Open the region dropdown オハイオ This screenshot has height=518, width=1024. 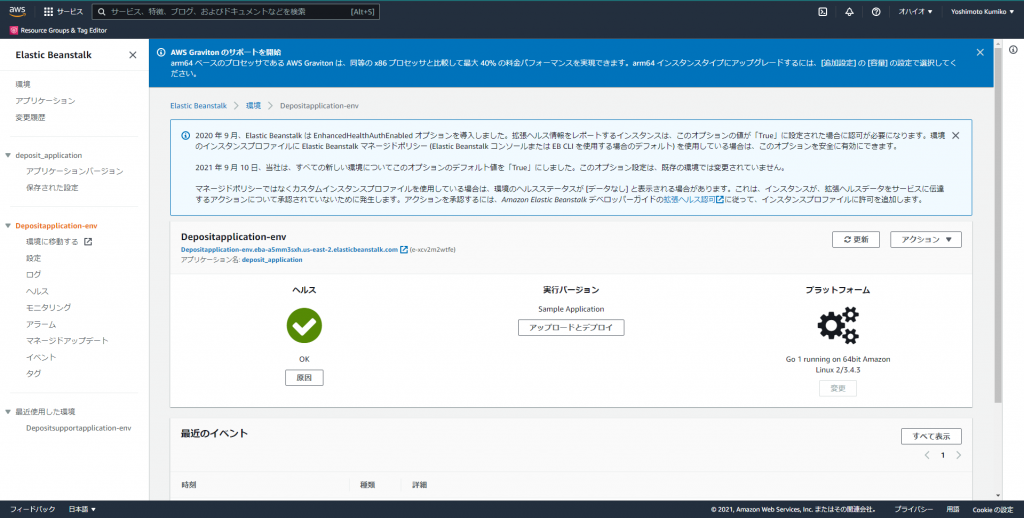tap(916, 12)
